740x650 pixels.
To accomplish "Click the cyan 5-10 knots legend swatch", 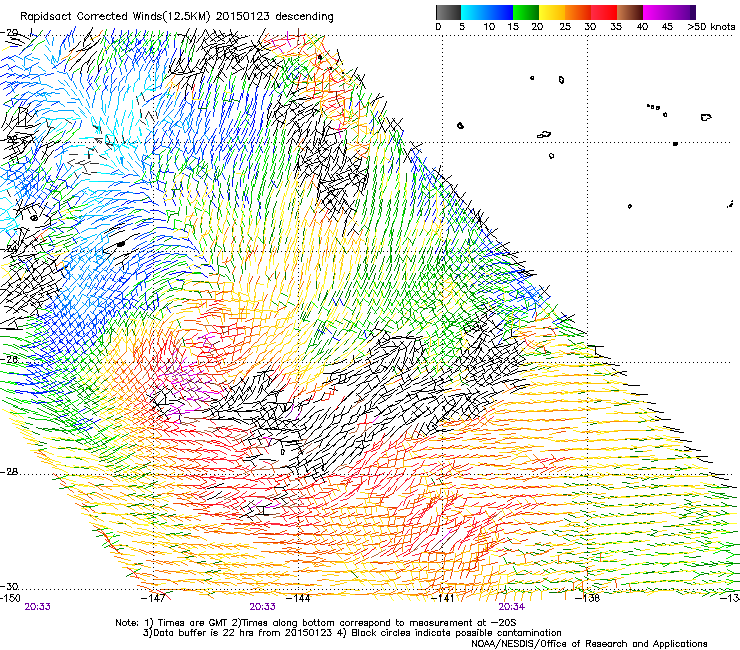I will pyautogui.click(x=473, y=12).
